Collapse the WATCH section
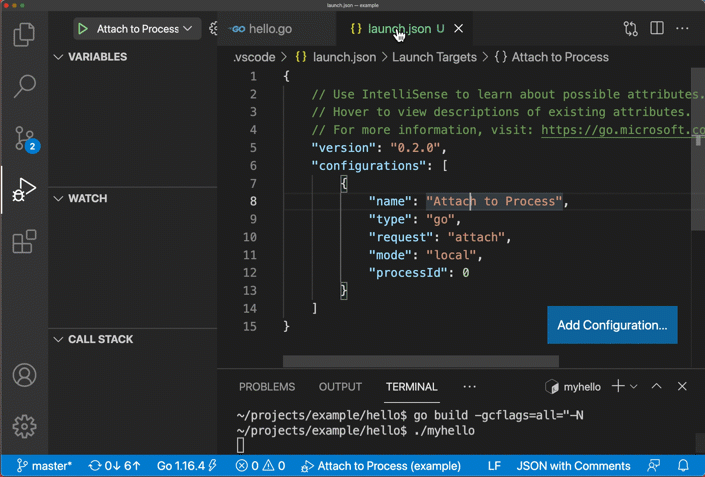The image size is (705, 477). (59, 198)
